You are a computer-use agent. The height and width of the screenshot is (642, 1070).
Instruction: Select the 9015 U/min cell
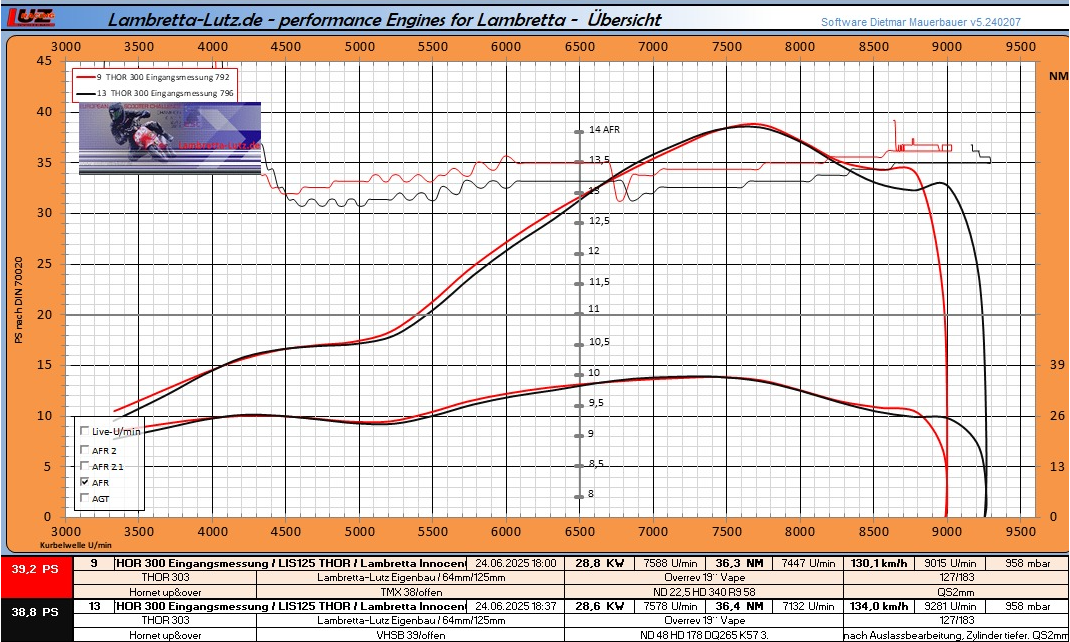[950, 564]
